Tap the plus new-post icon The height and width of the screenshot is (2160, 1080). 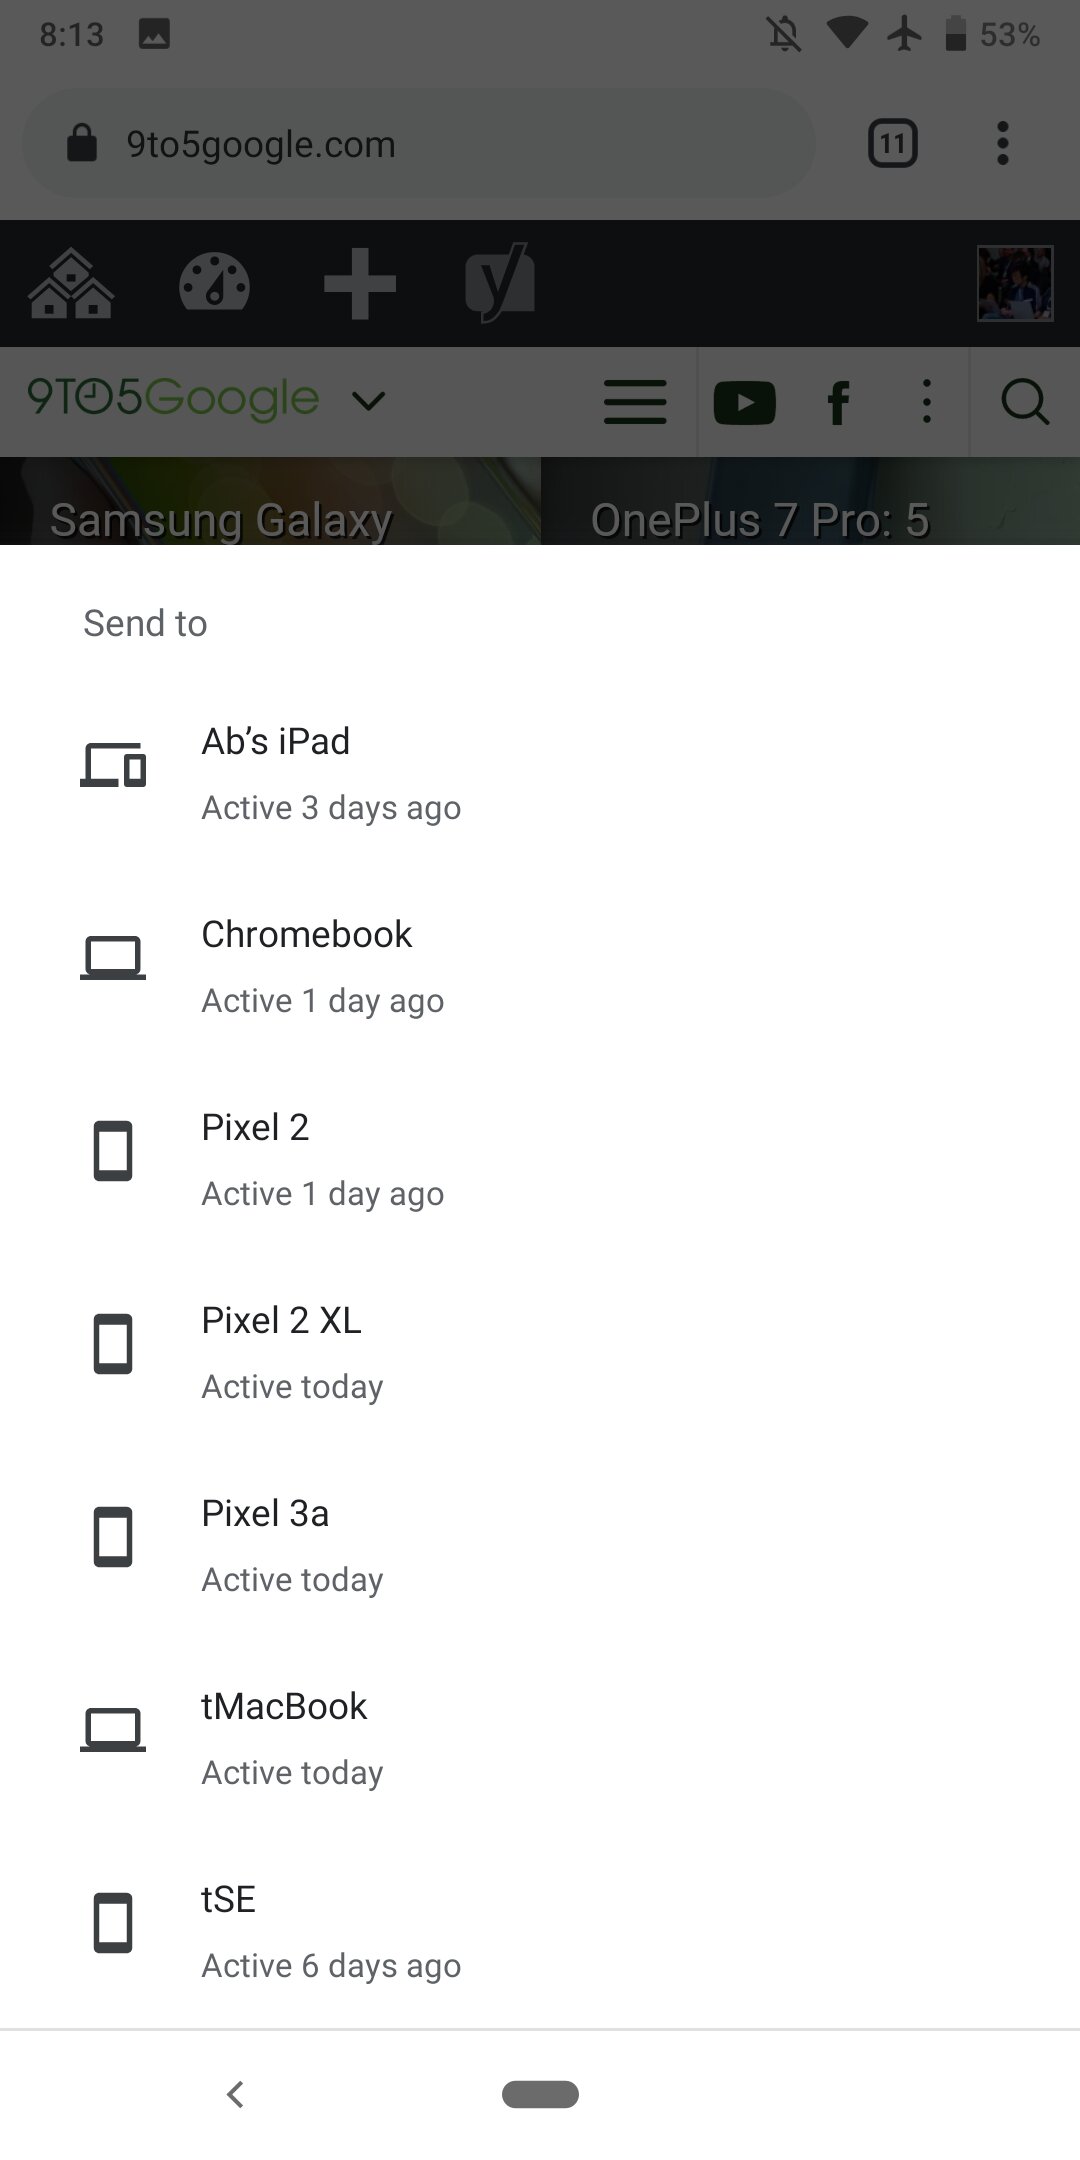coord(360,284)
